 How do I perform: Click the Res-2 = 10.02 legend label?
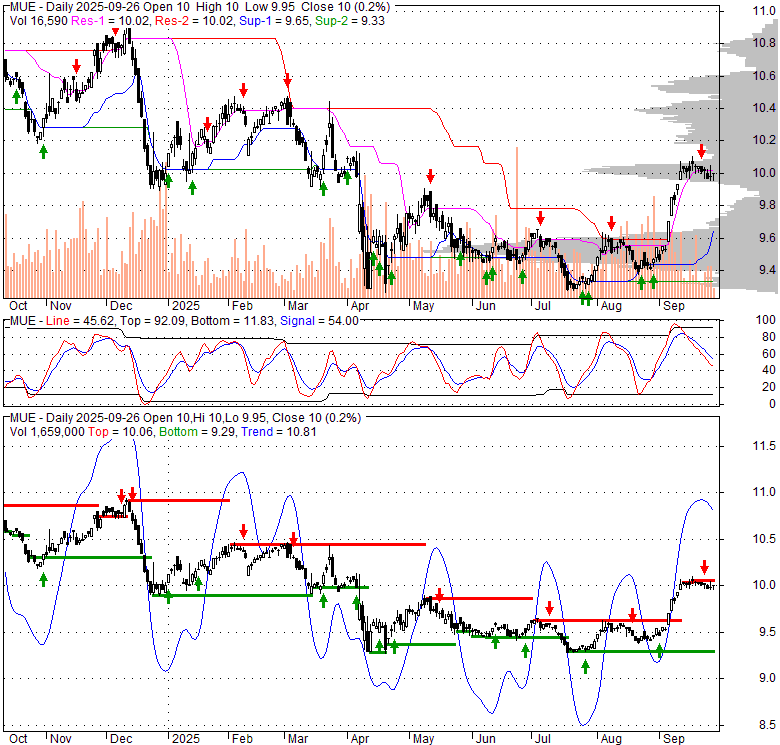point(195,20)
